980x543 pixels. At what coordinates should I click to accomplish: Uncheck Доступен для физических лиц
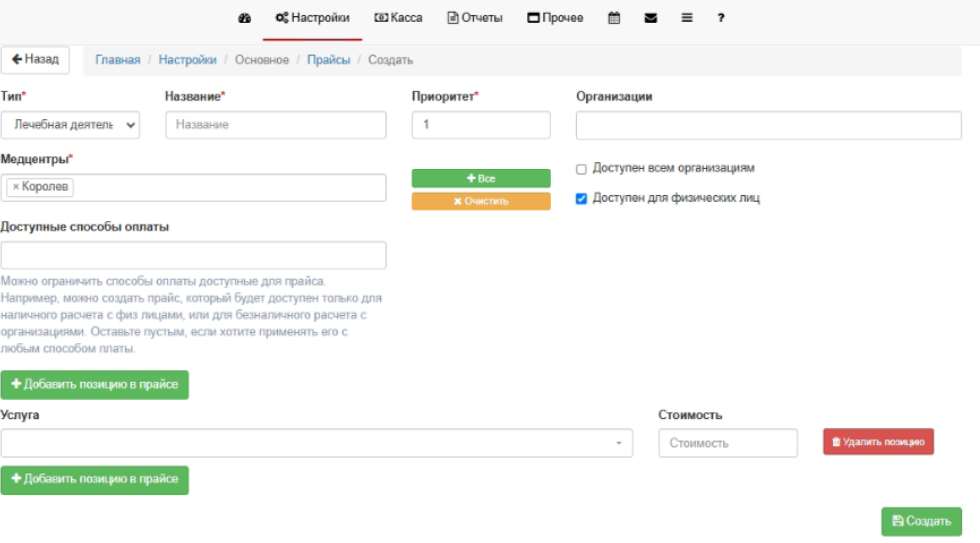[581, 199]
